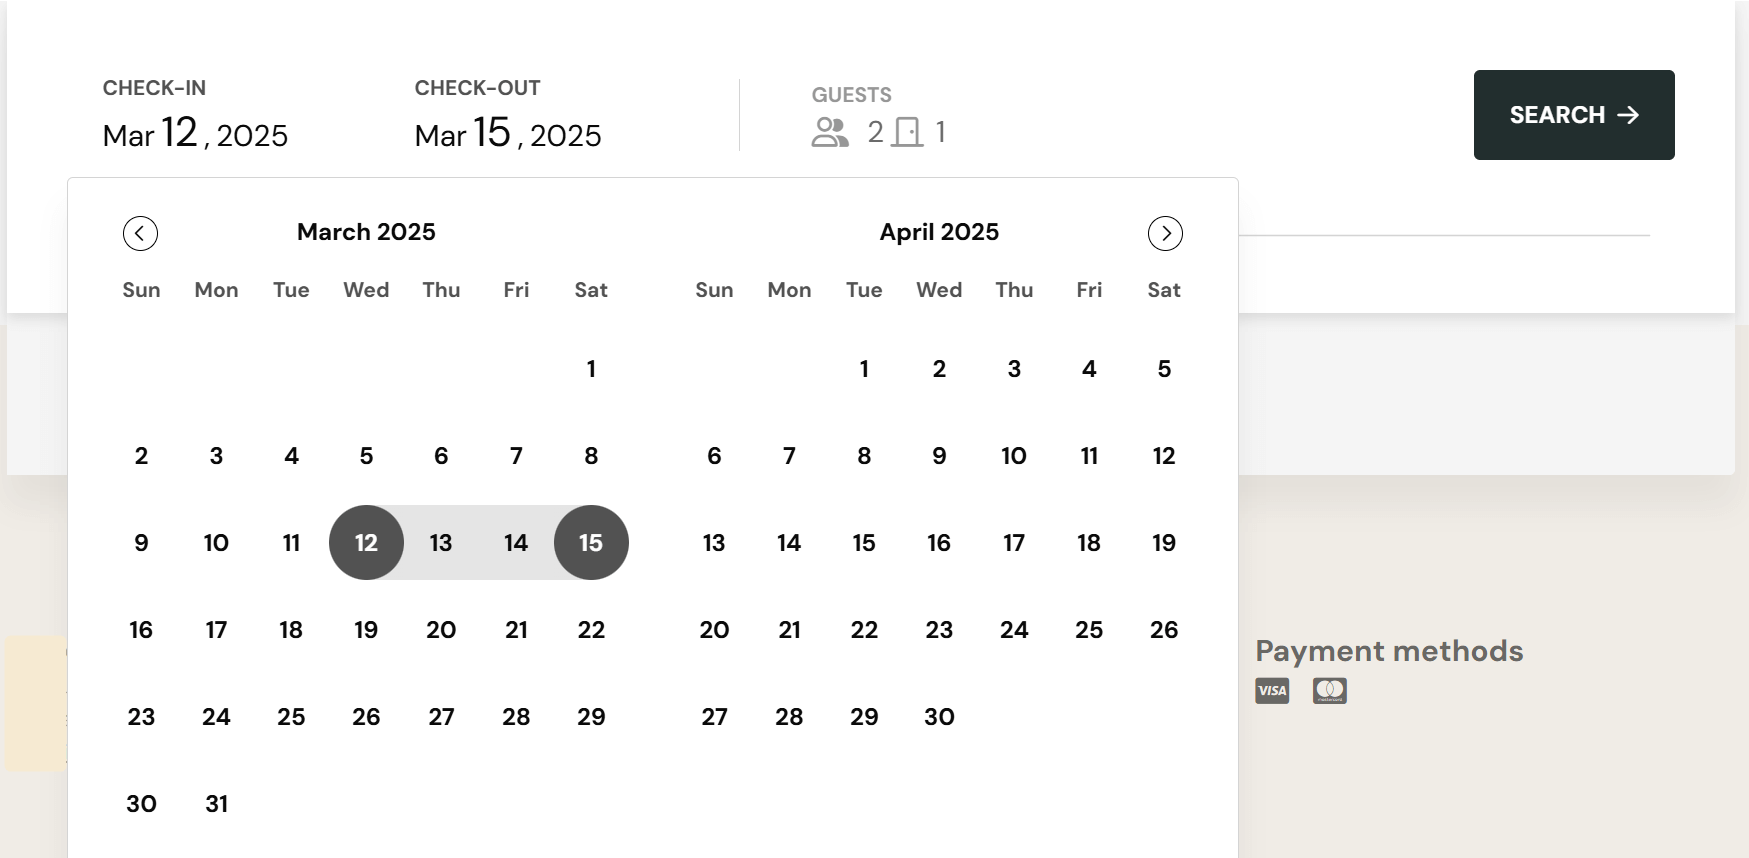Pick March 20 on the calendar

click(441, 630)
